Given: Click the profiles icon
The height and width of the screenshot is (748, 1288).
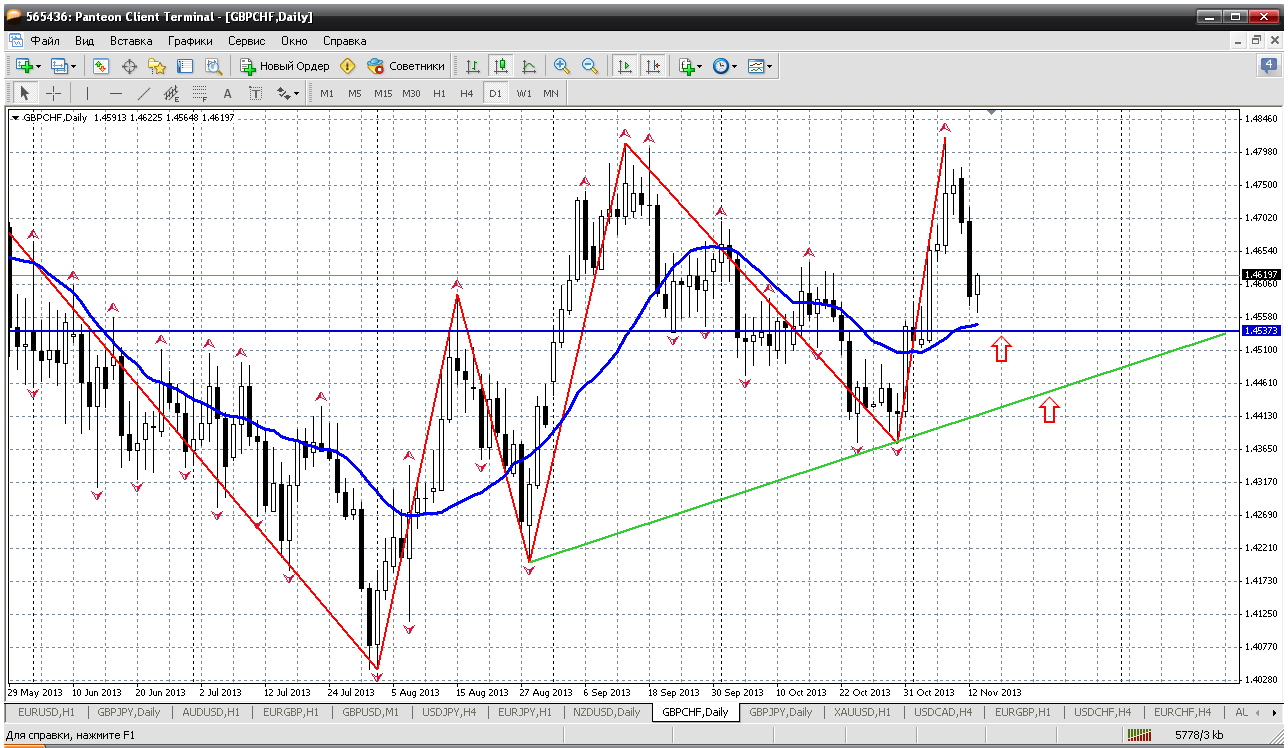Looking at the screenshot, I should pos(59,66).
